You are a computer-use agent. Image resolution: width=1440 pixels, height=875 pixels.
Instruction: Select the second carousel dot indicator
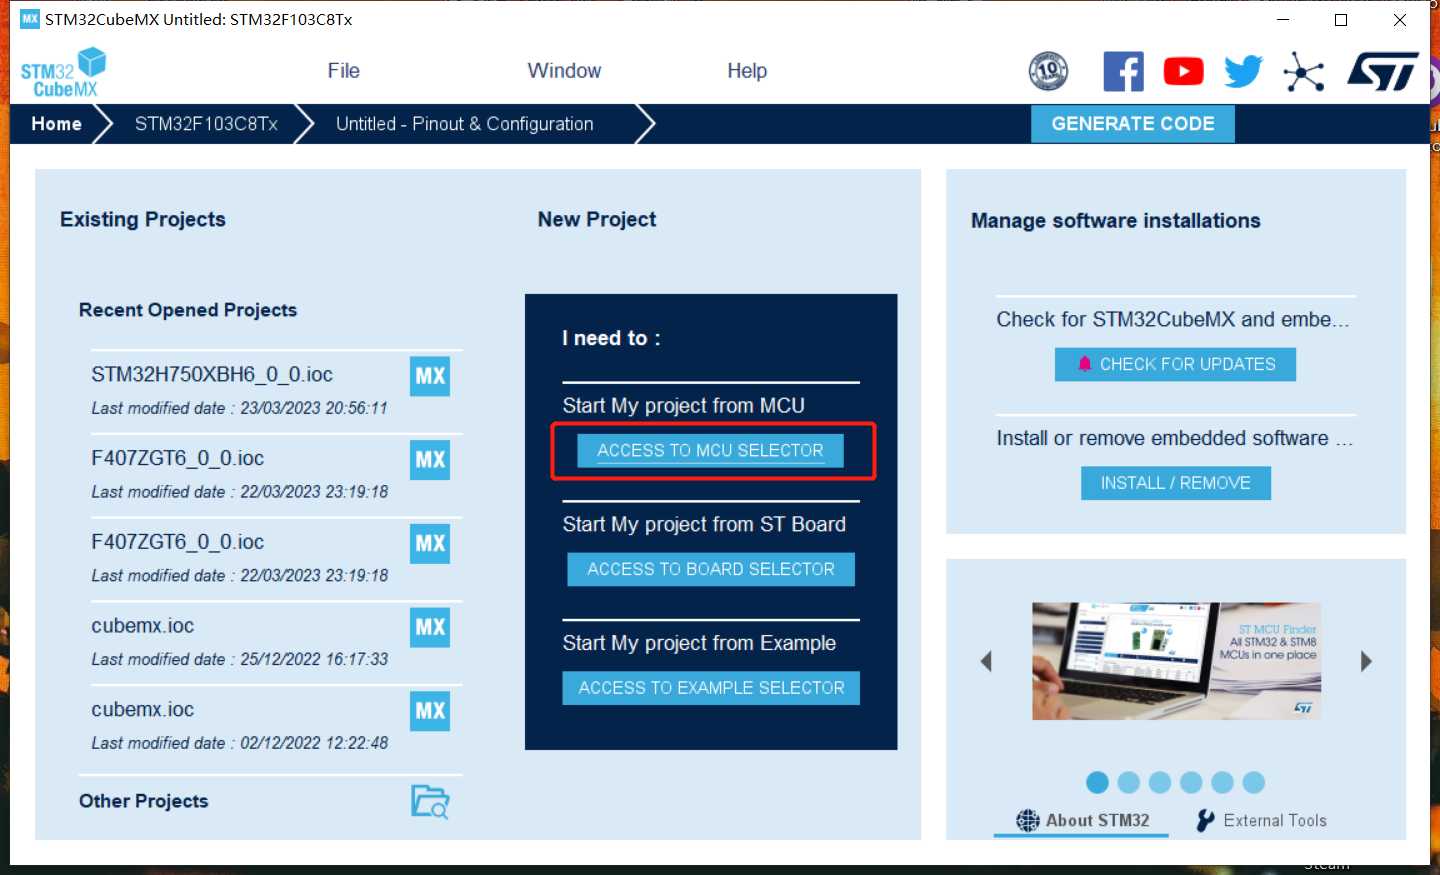point(1129,782)
